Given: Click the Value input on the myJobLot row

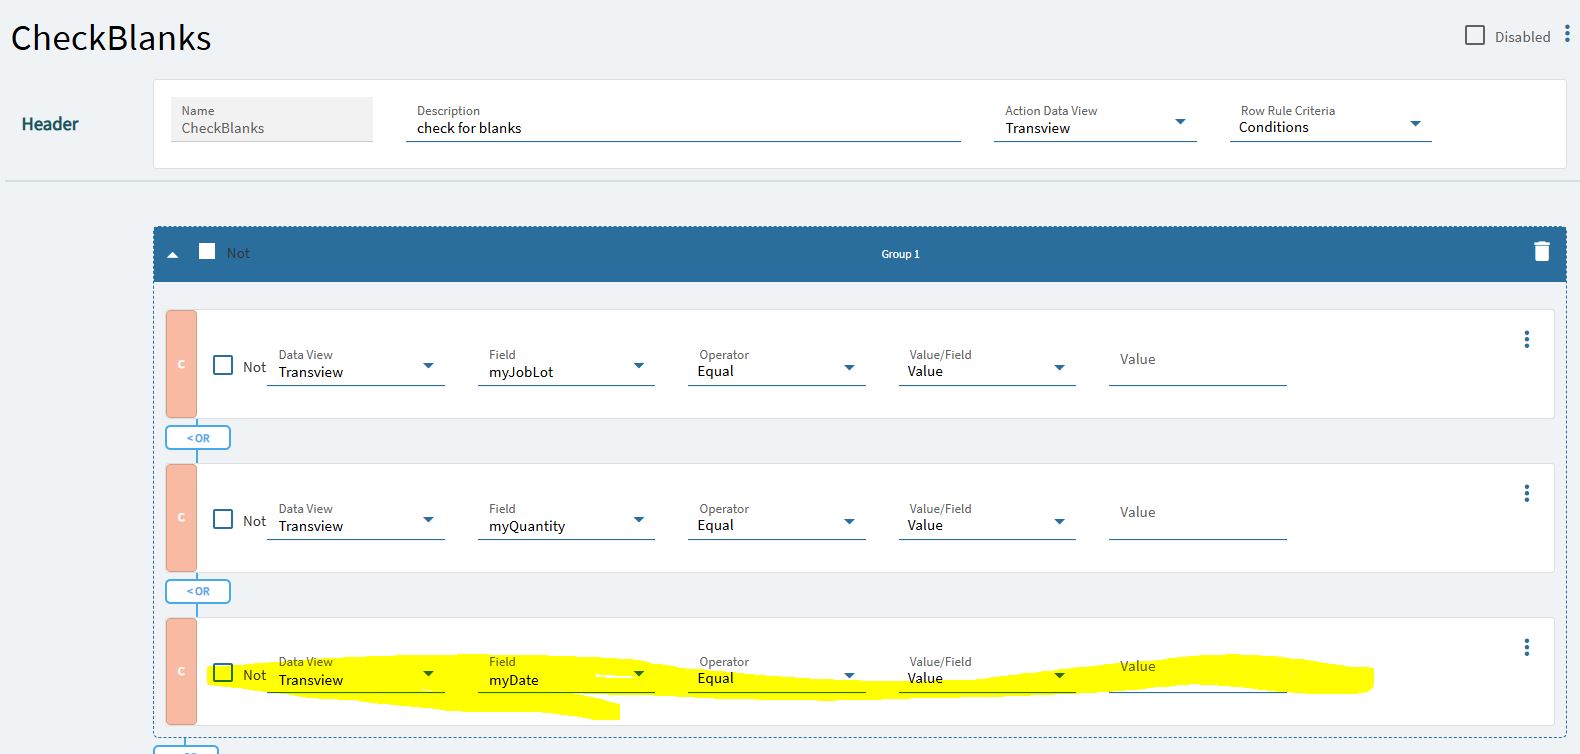Looking at the screenshot, I should (1198, 365).
